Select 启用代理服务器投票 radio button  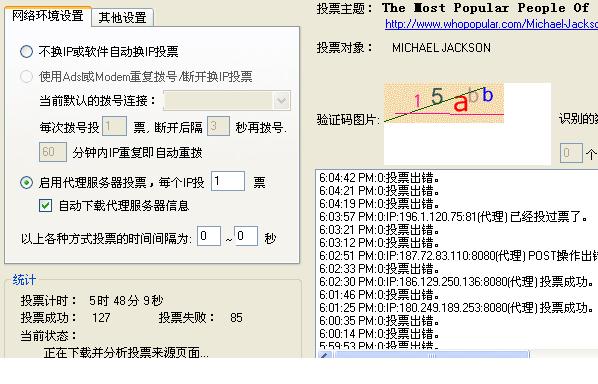pyautogui.click(x=26, y=183)
